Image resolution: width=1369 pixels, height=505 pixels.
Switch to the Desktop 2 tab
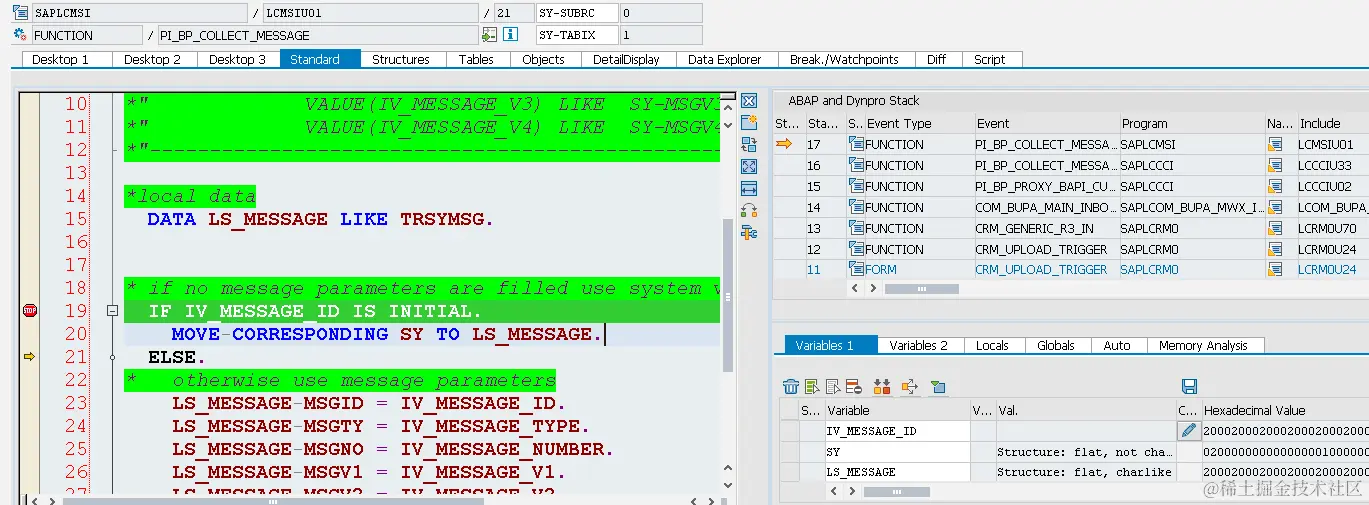152,59
